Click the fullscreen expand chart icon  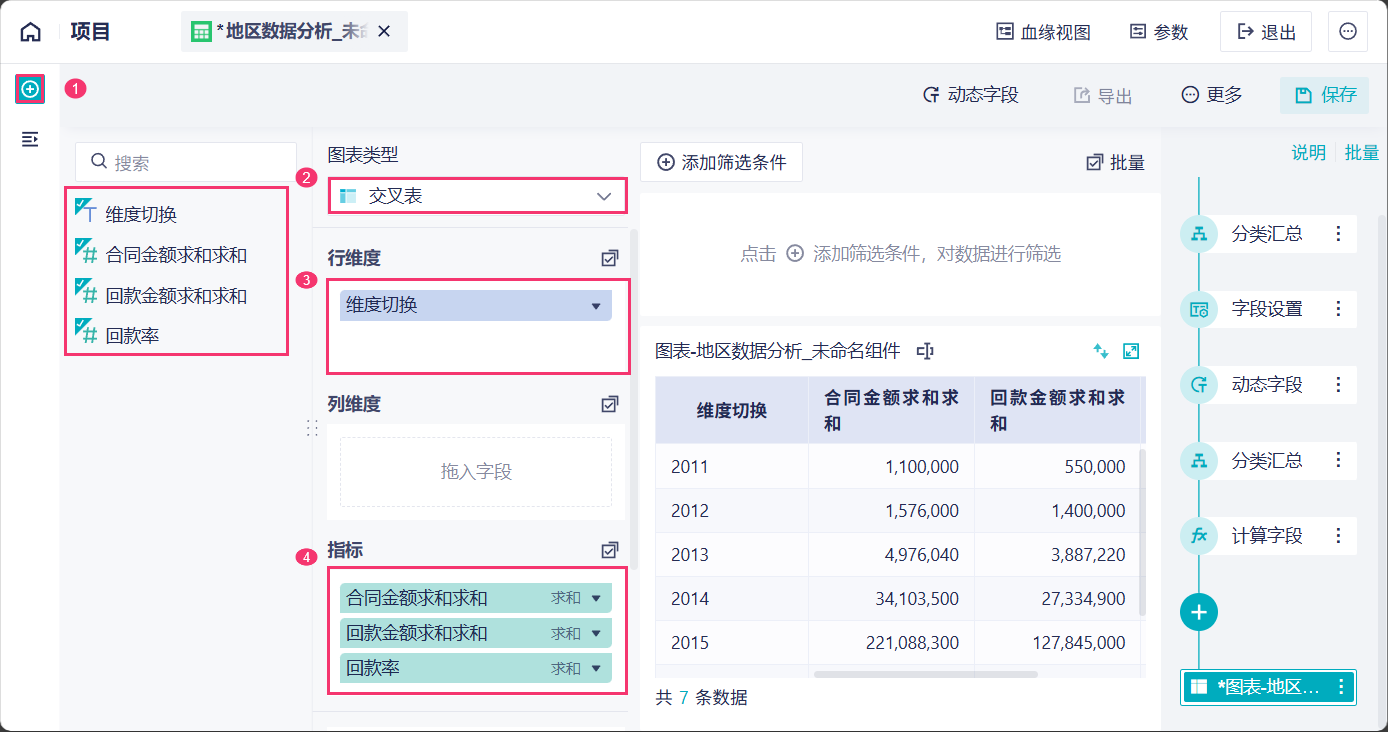(x=1131, y=351)
